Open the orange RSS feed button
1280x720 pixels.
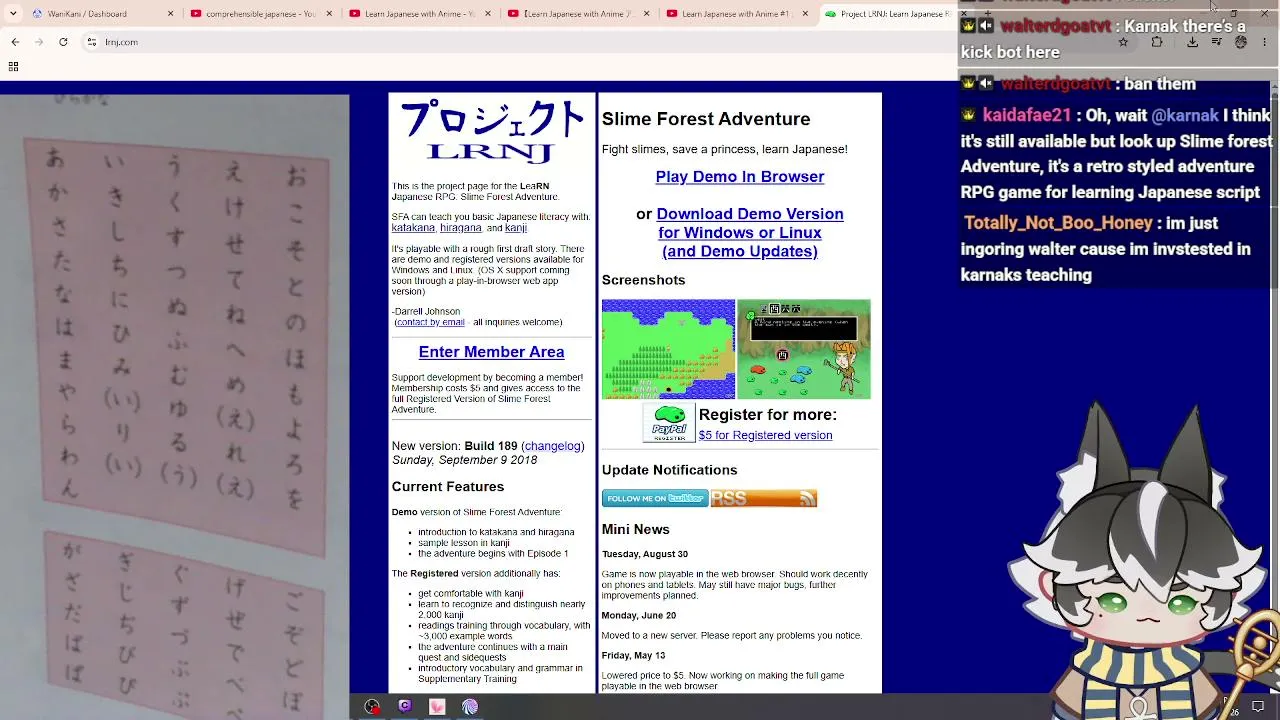coord(764,498)
